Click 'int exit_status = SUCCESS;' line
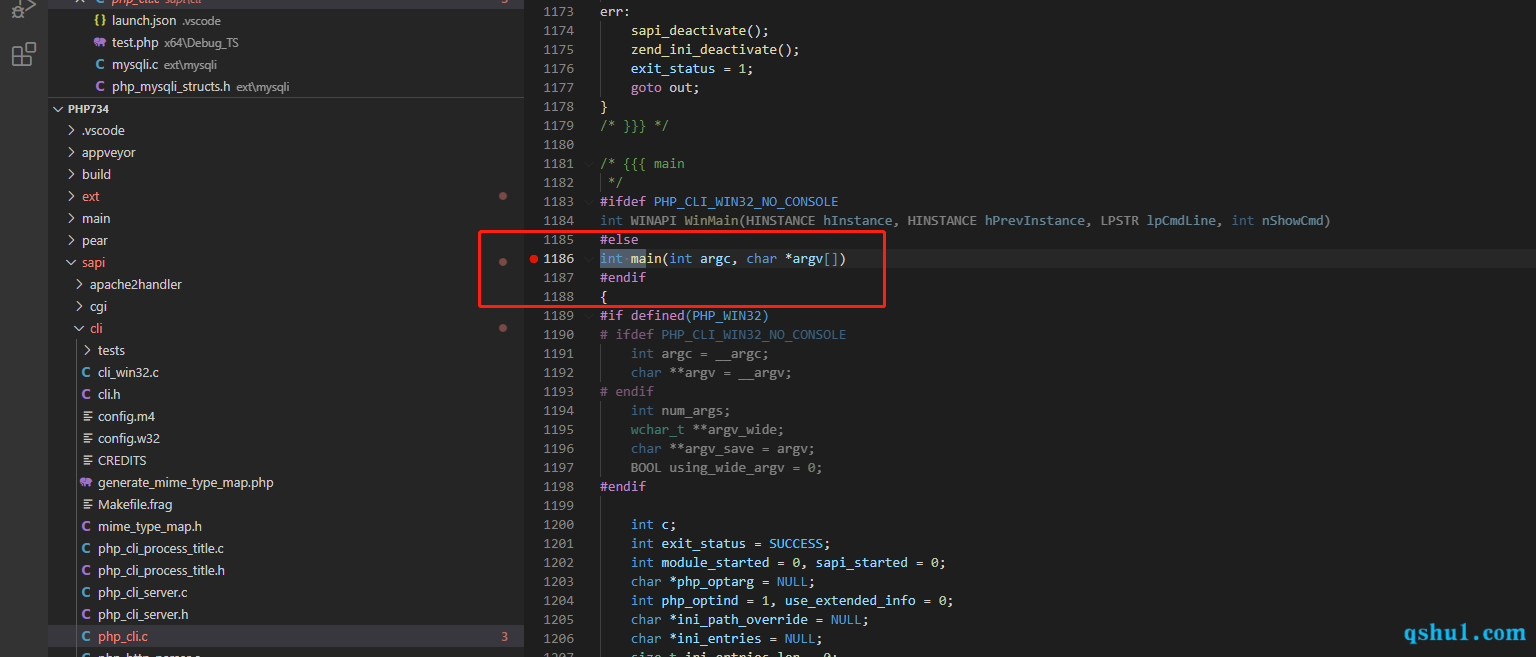This screenshot has height=657, width=1536. tap(731, 544)
